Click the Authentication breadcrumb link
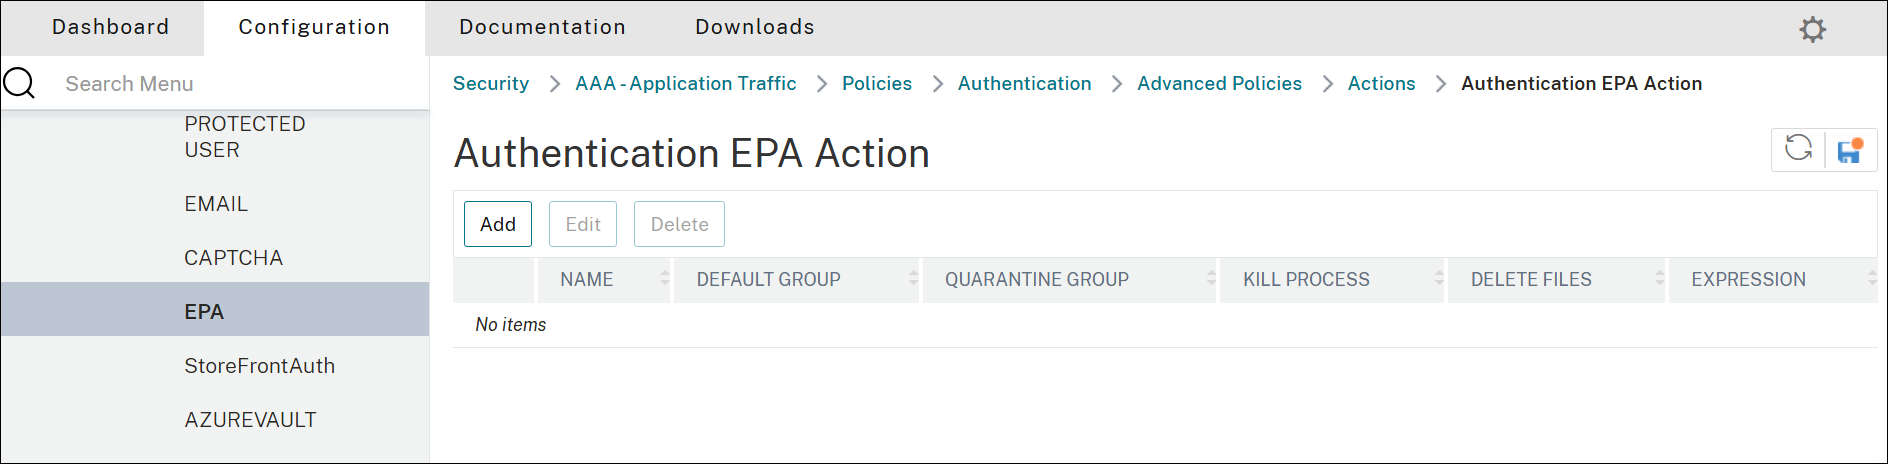 pyautogui.click(x=1025, y=84)
